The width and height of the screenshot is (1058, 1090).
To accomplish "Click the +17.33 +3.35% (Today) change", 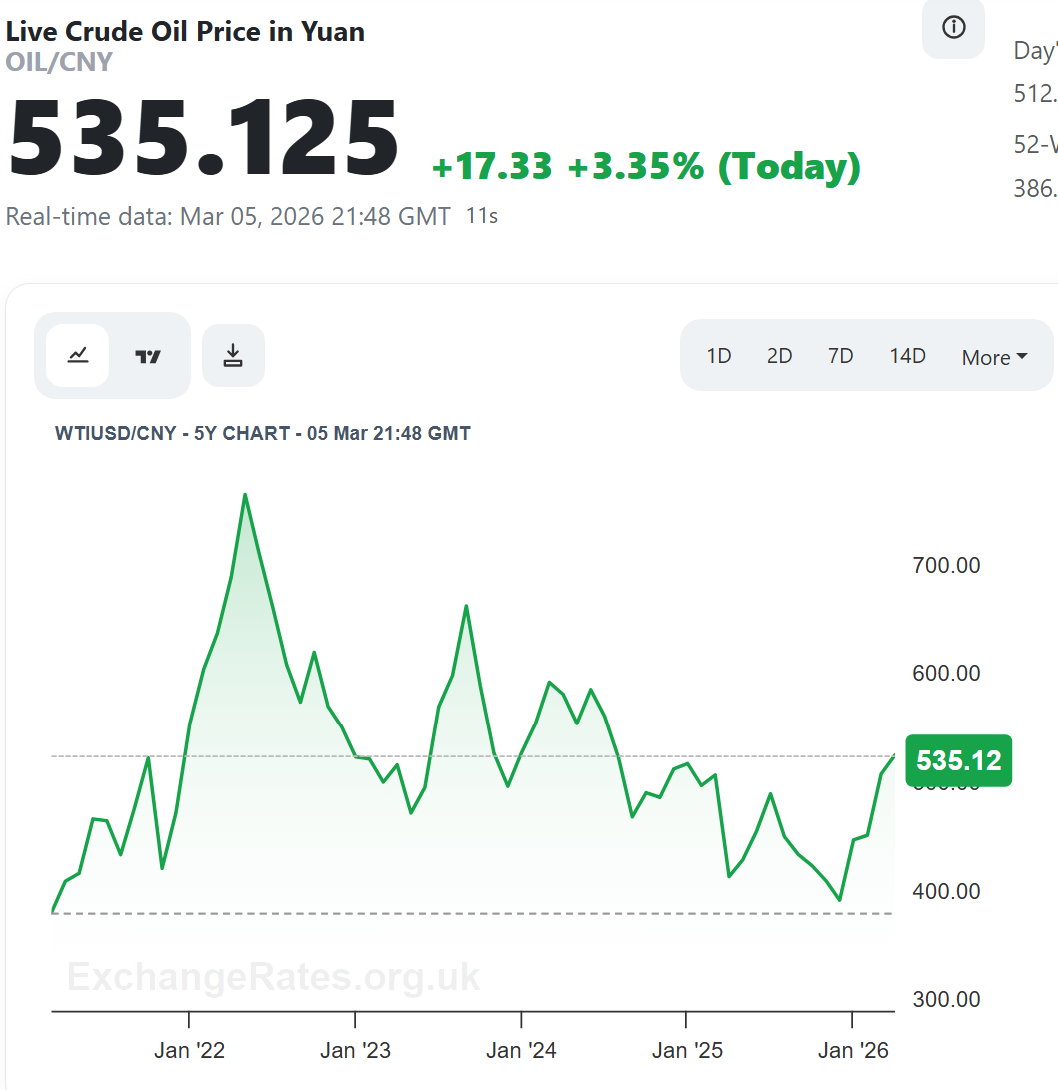I will (x=646, y=166).
